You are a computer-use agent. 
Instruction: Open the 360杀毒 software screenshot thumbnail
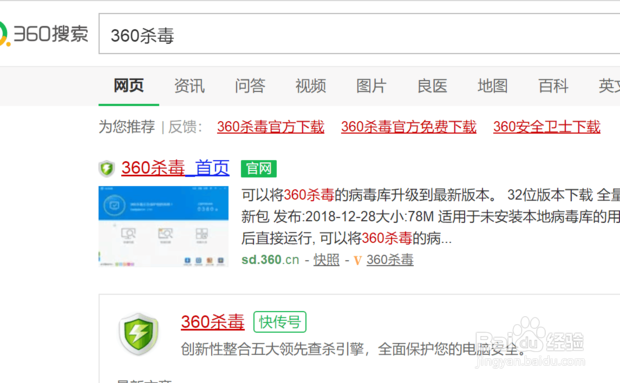163,226
